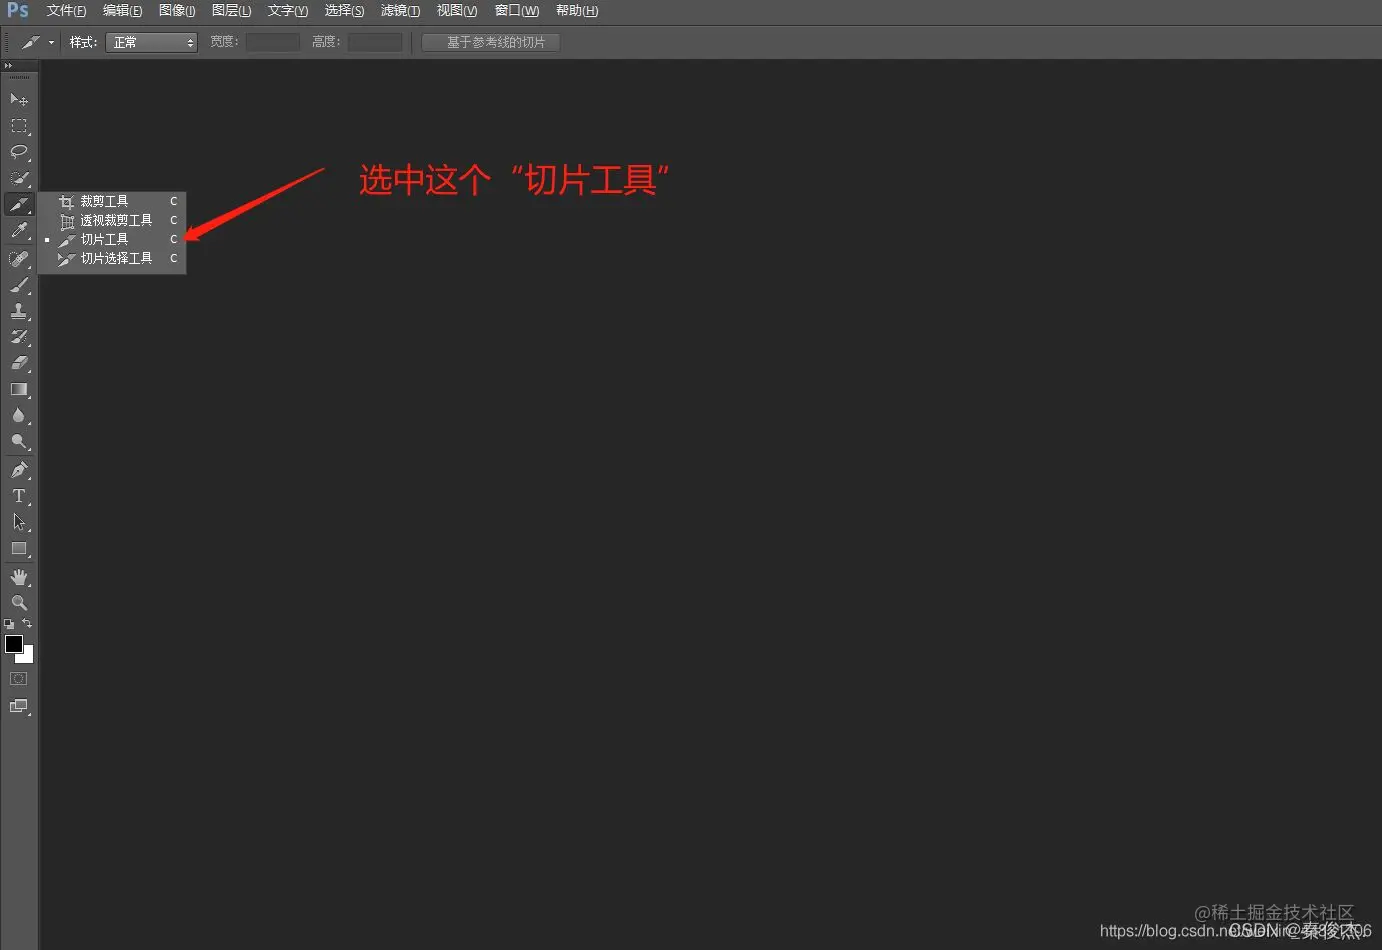
Task: Select the Hand tool
Action: point(19,577)
